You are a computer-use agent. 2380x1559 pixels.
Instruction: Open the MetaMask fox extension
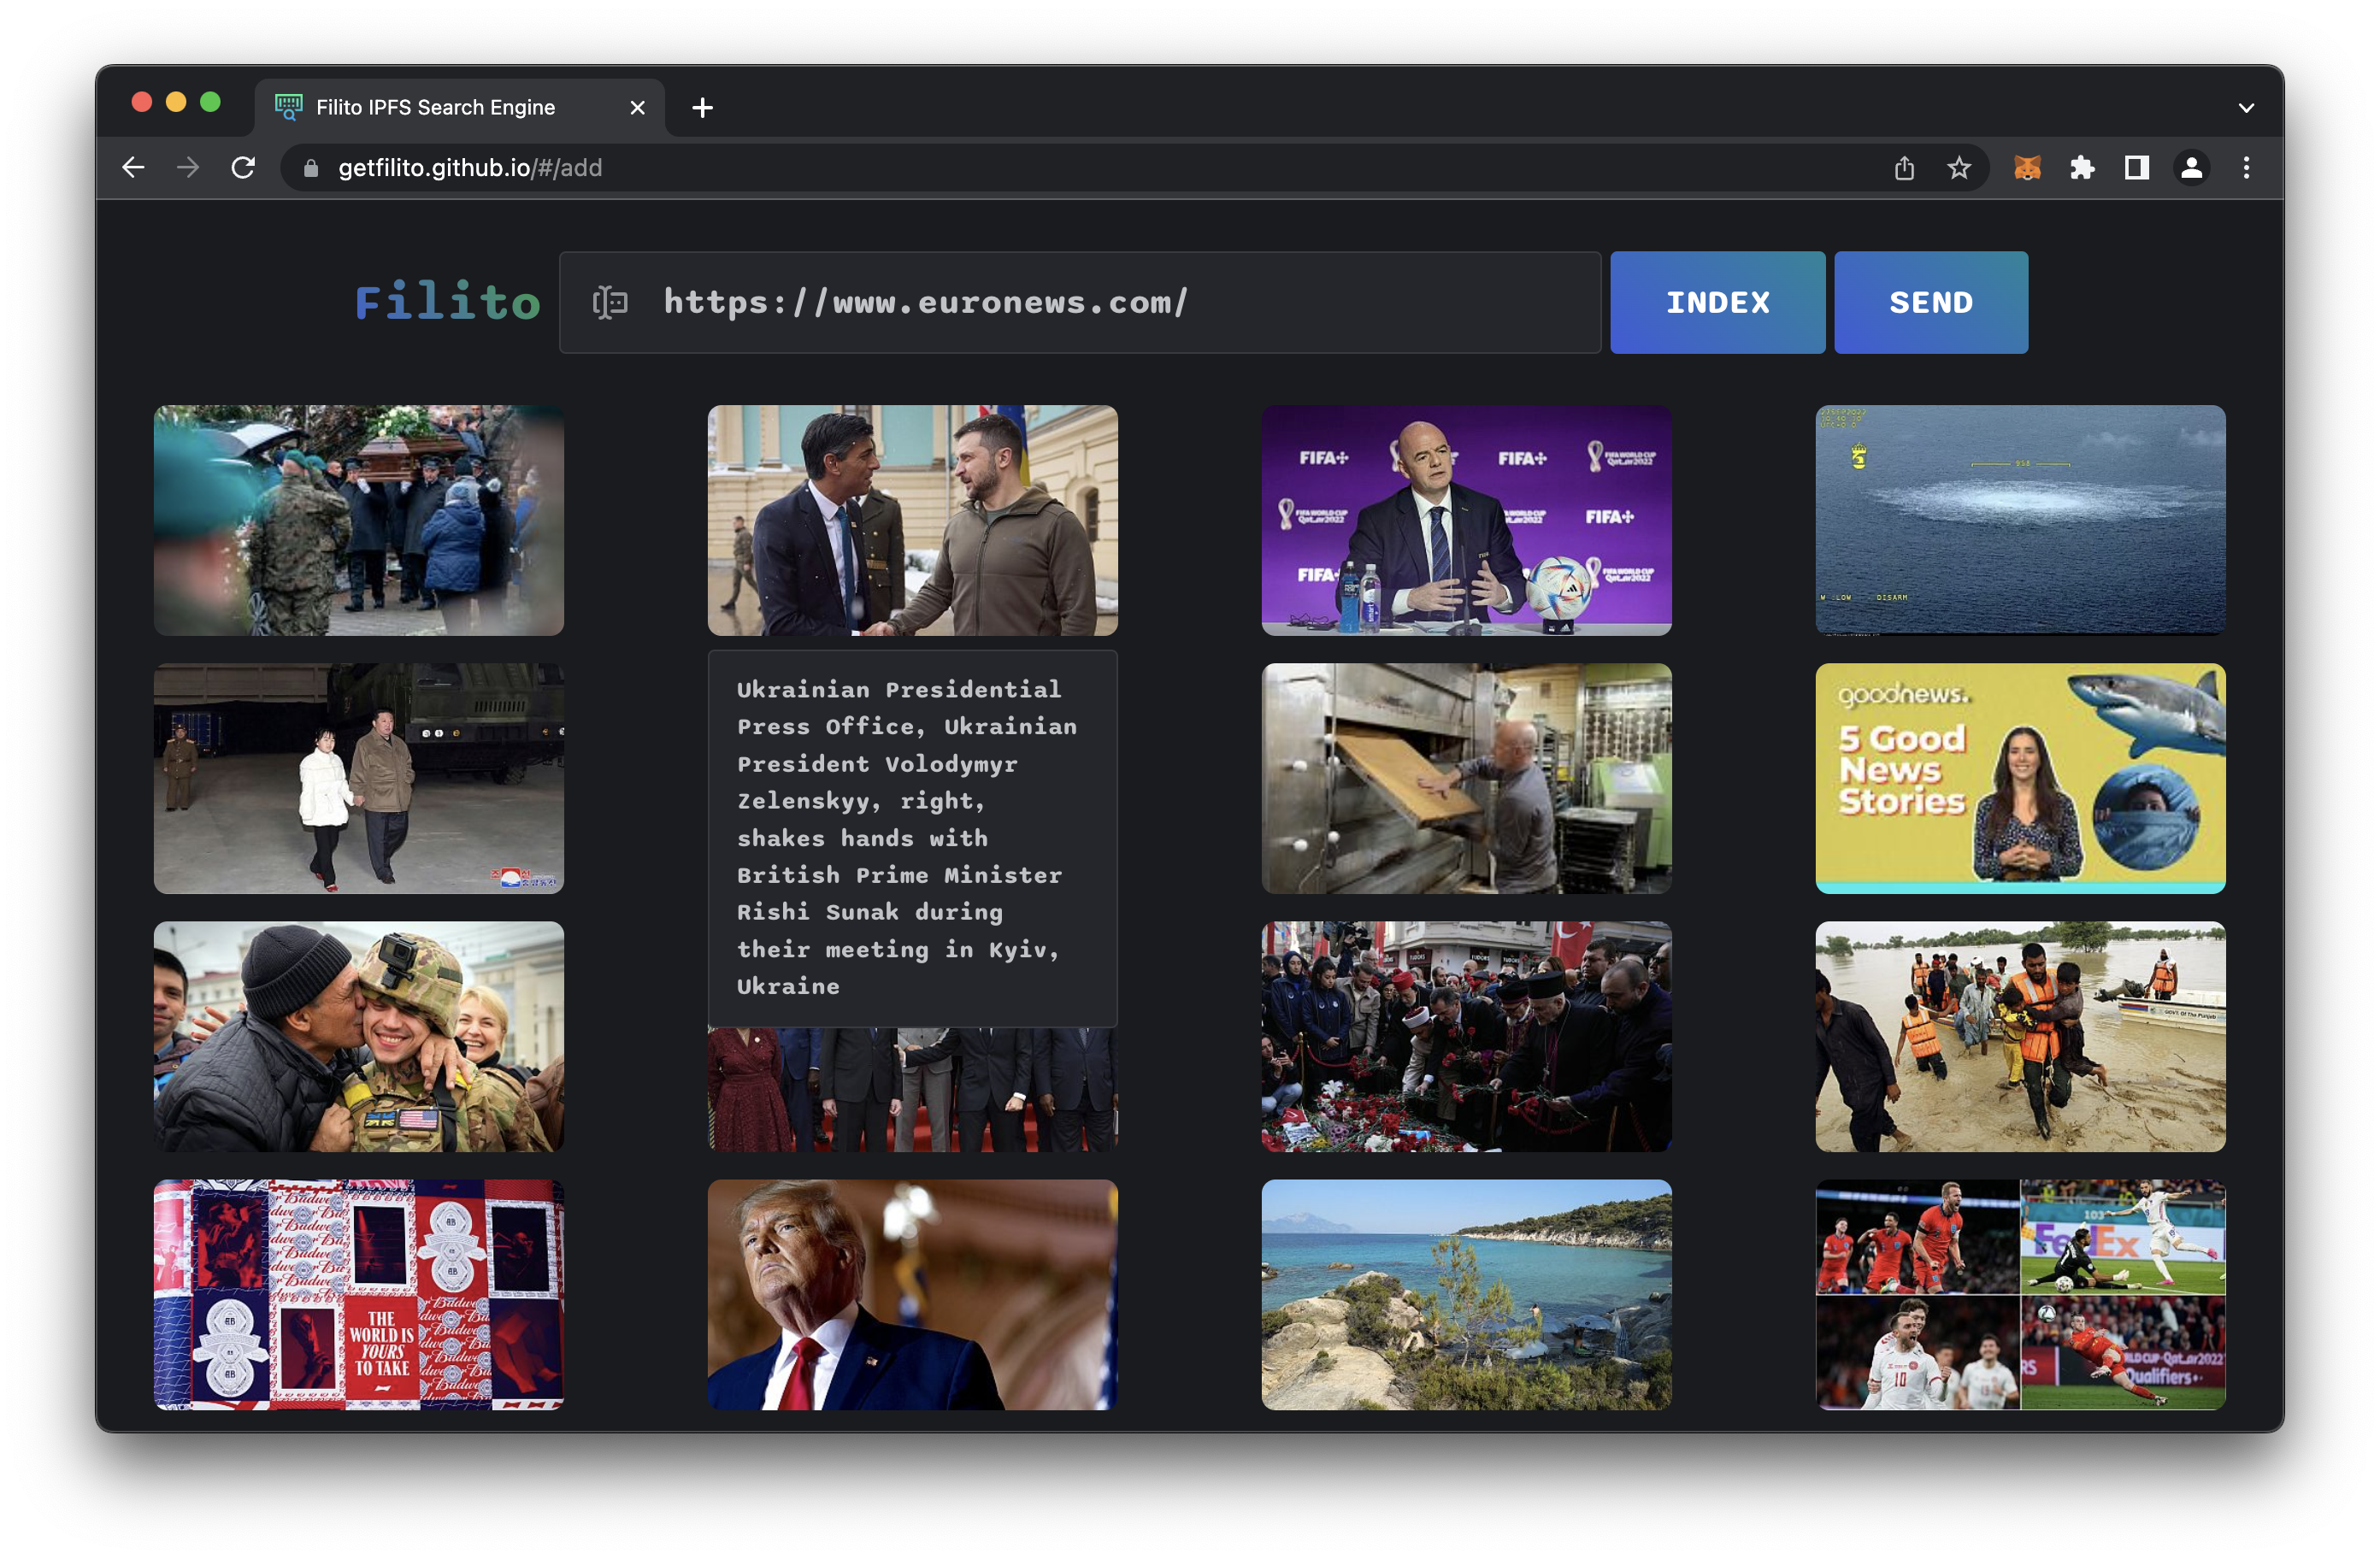(2027, 168)
